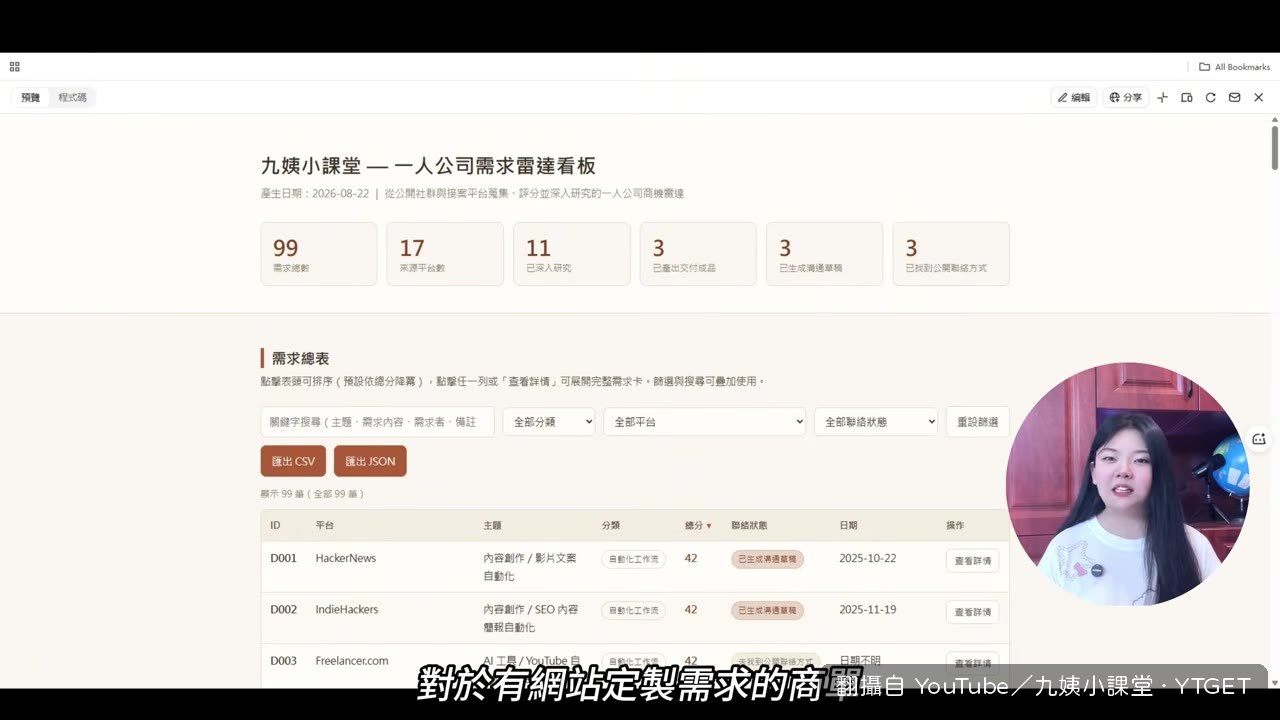Click the 自動化工作流 tag in row D001
Screen dimensions: 1280x720
pyautogui.click(x=633, y=559)
